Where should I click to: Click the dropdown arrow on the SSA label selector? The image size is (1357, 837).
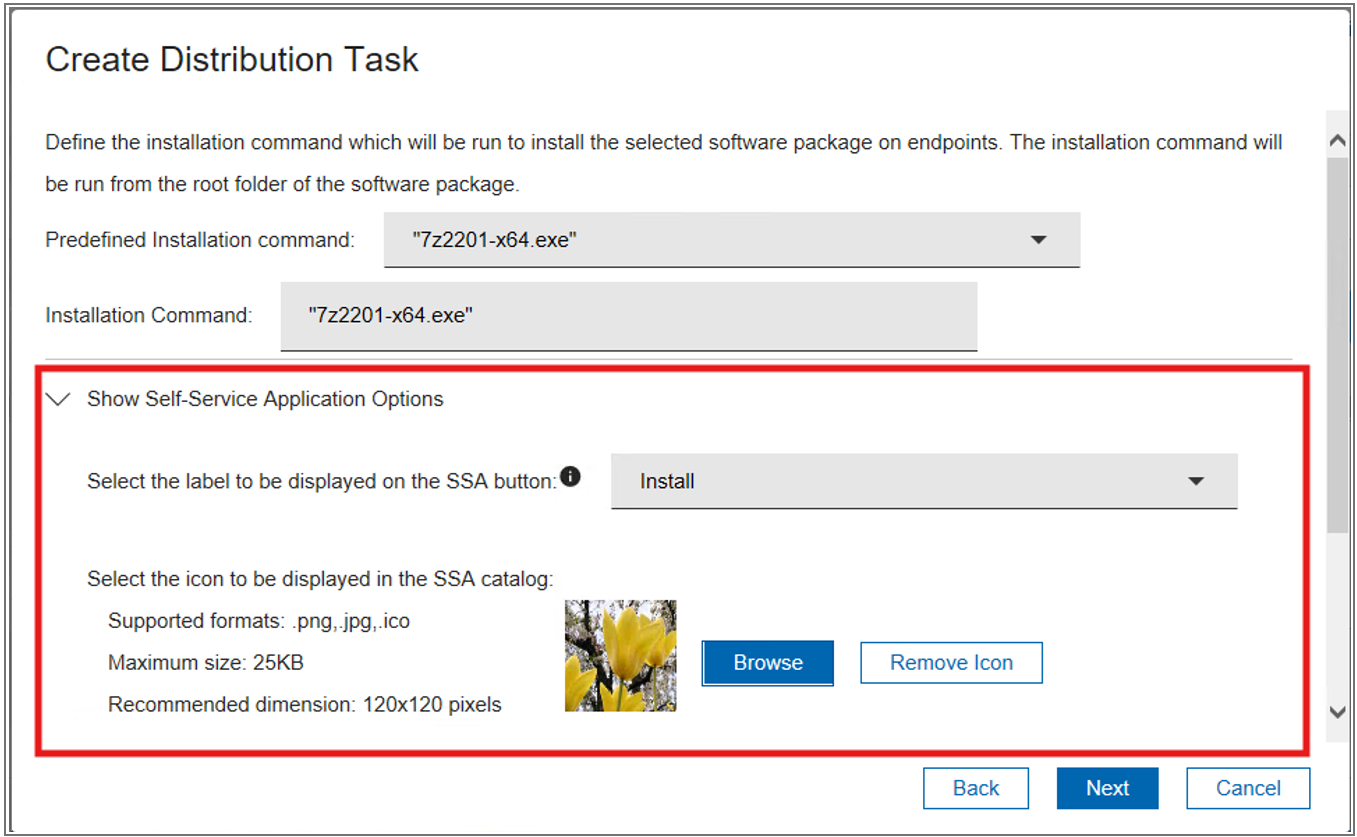pos(1196,481)
